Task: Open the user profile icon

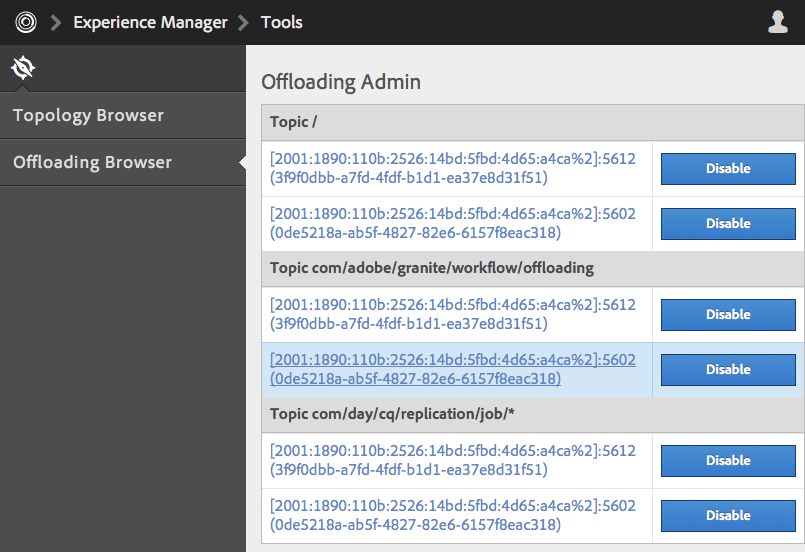Action: pyautogui.click(x=778, y=22)
